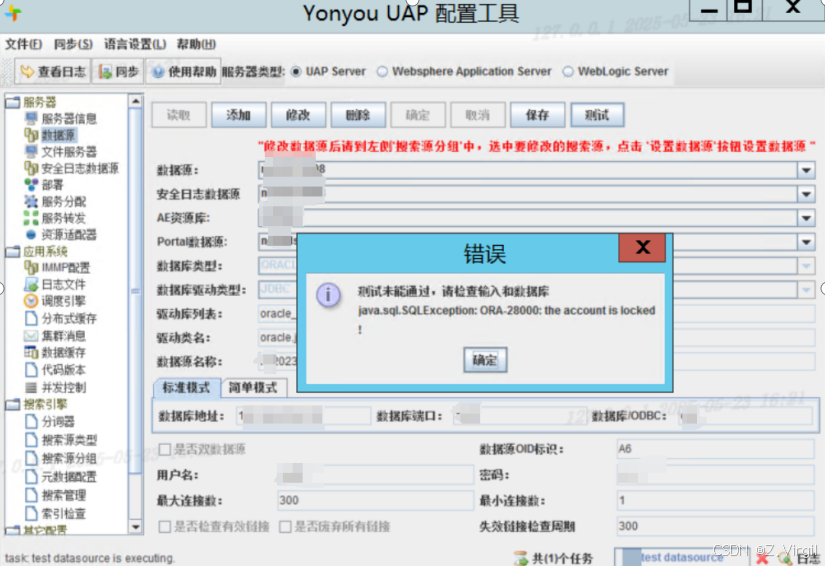Screen dimensions: 825x566
Task: Open the 同步(S) menu
Action: (x=73, y=44)
